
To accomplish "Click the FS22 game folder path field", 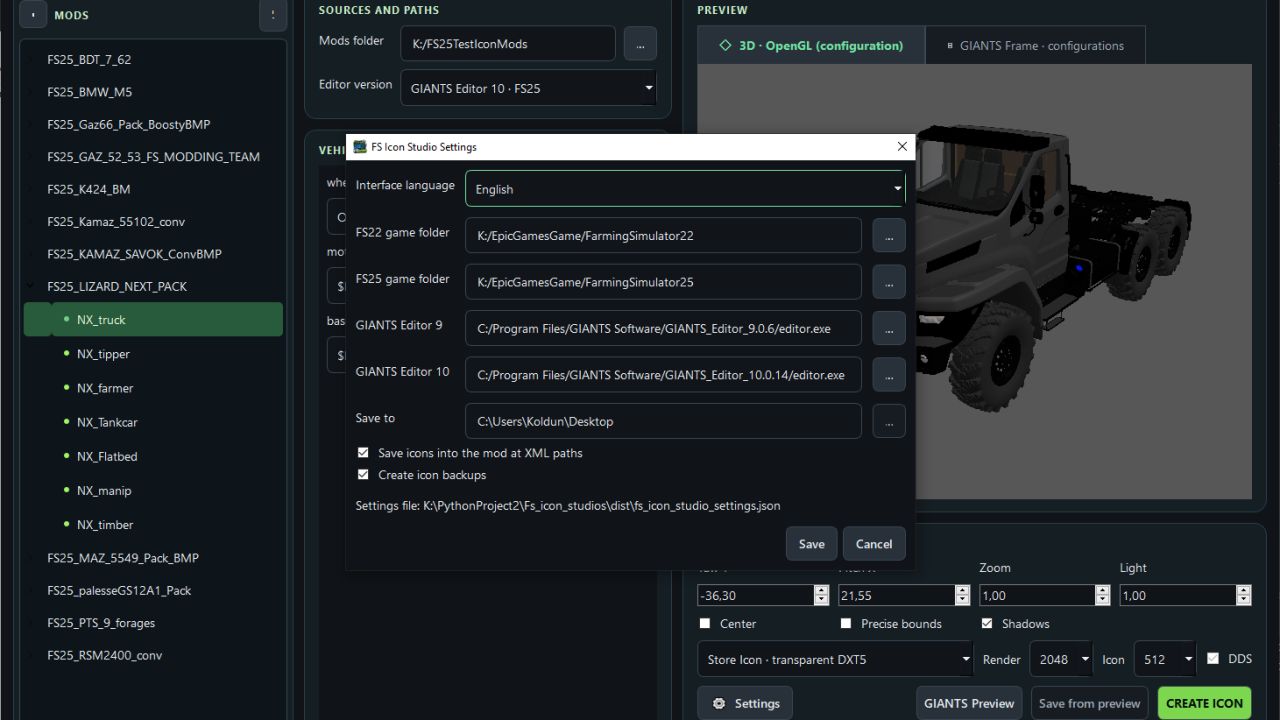I will pyautogui.click(x=663, y=236).
